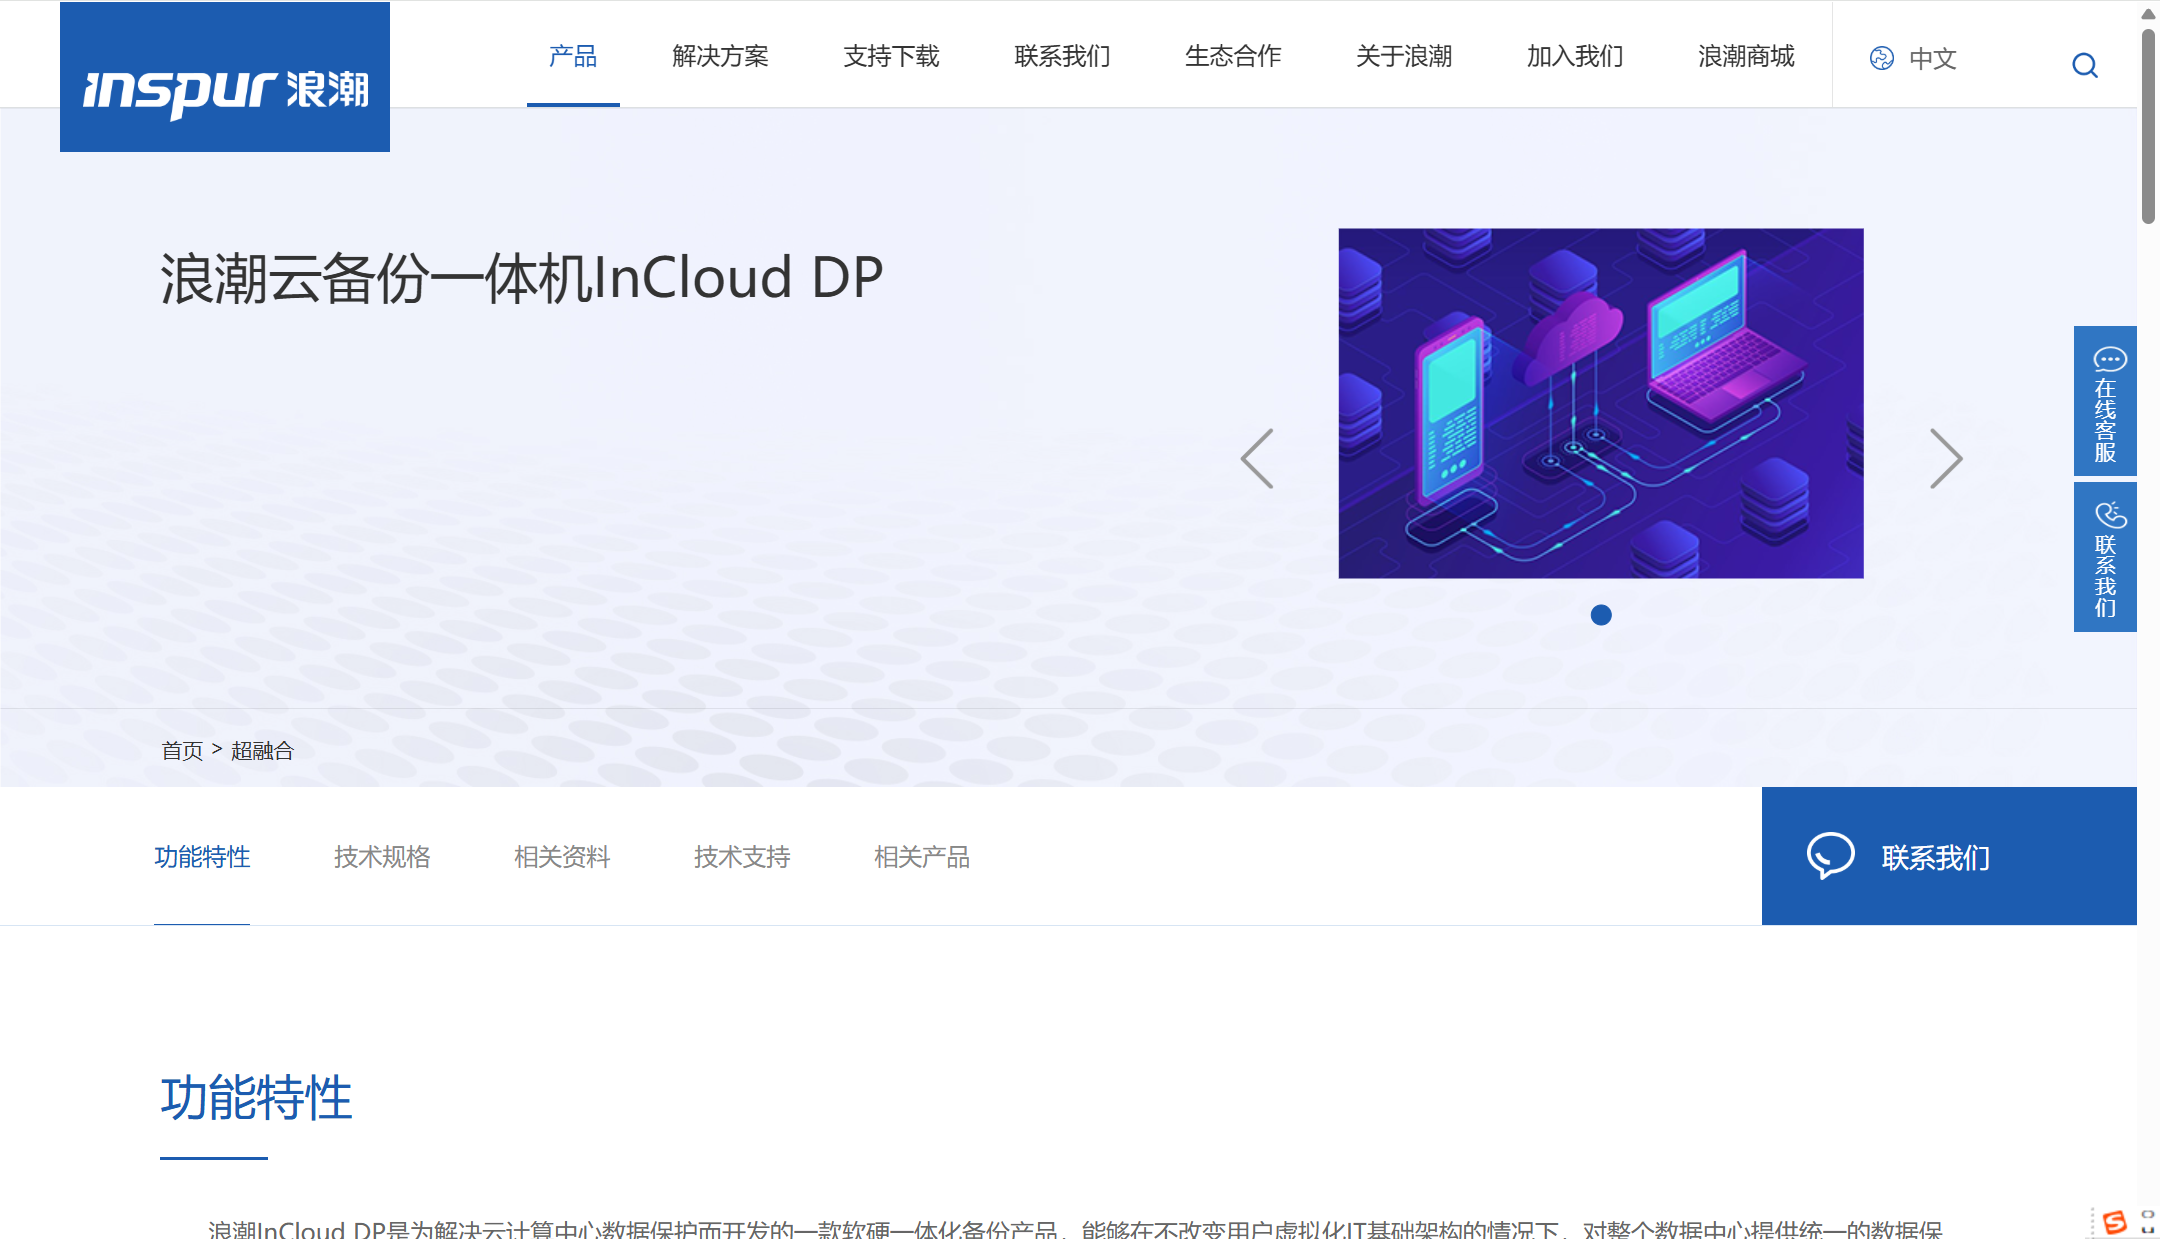Expand the 产品 navigation menu
Screen dimensions: 2160x1239
tap(573, 57)
